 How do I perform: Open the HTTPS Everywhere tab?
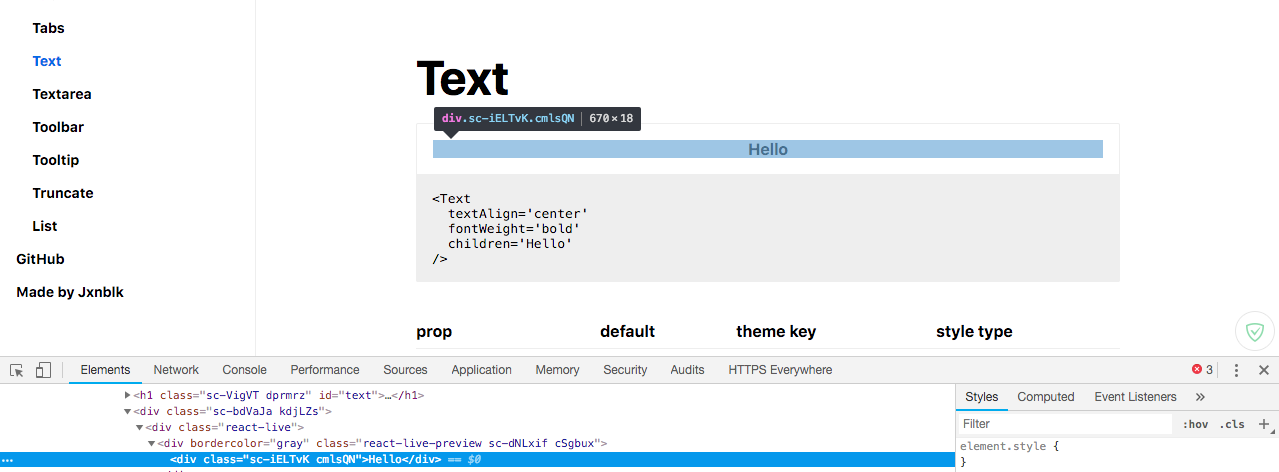(x=780, y=370)
